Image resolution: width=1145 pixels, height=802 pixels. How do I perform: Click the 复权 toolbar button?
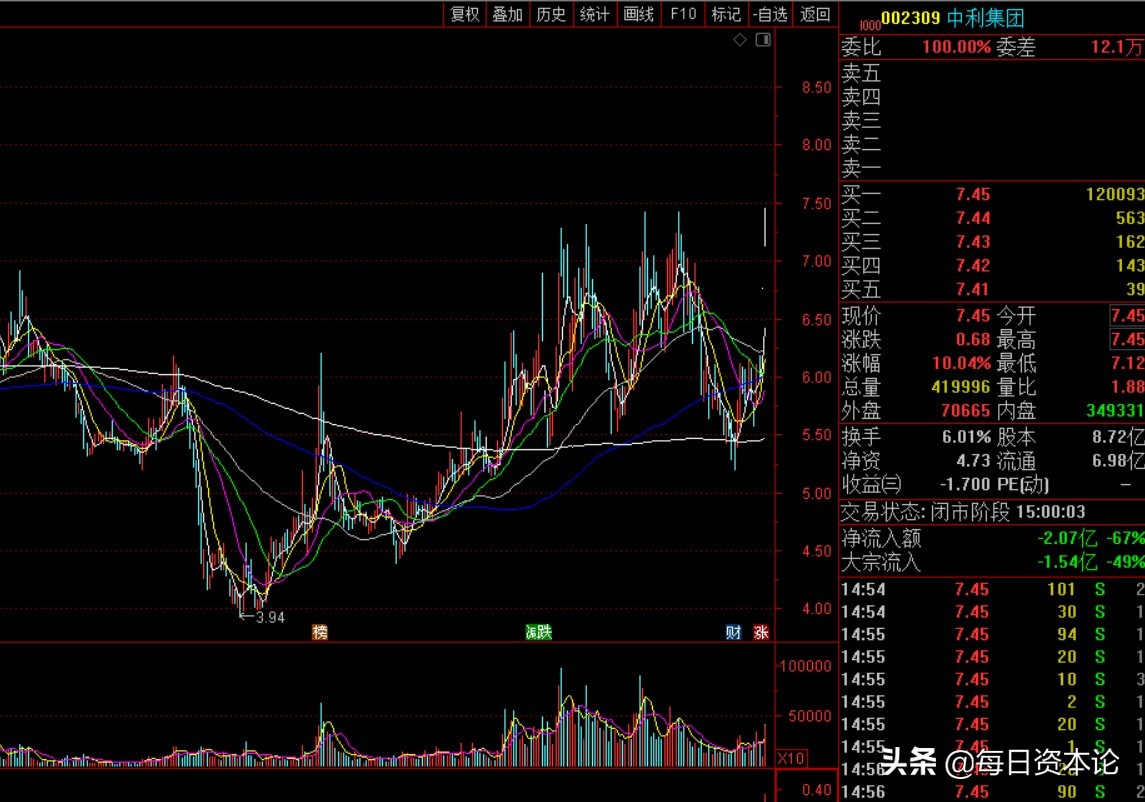click(x=465, y=14)
